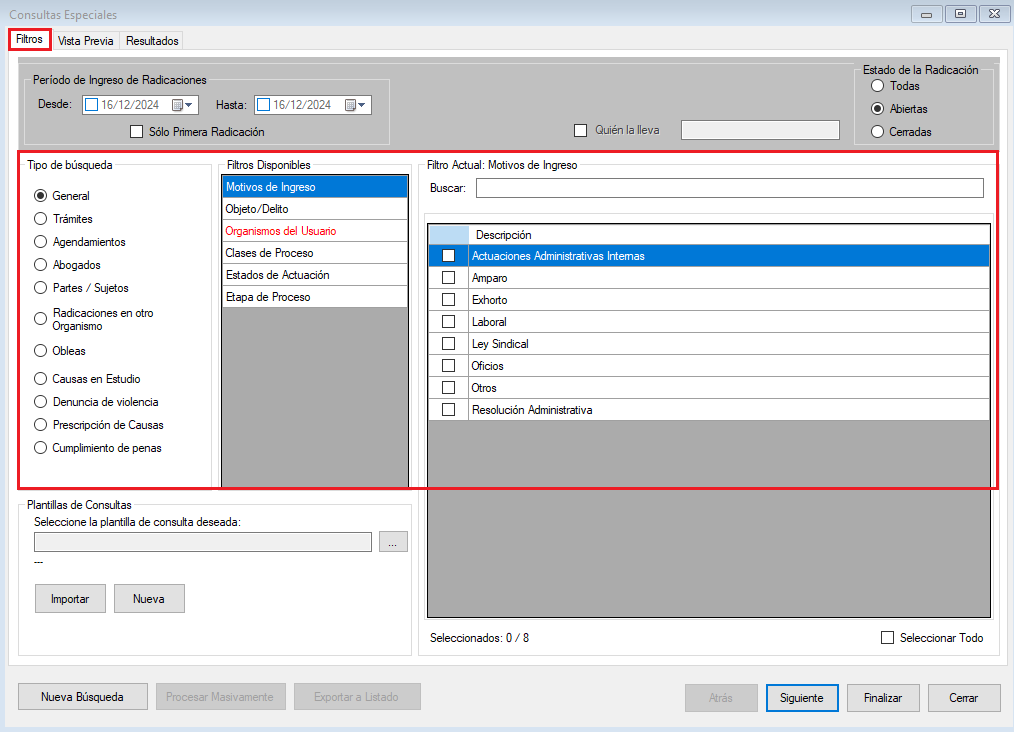Select Objeto/Delito in Filtros Disponibles

(314, 209)
